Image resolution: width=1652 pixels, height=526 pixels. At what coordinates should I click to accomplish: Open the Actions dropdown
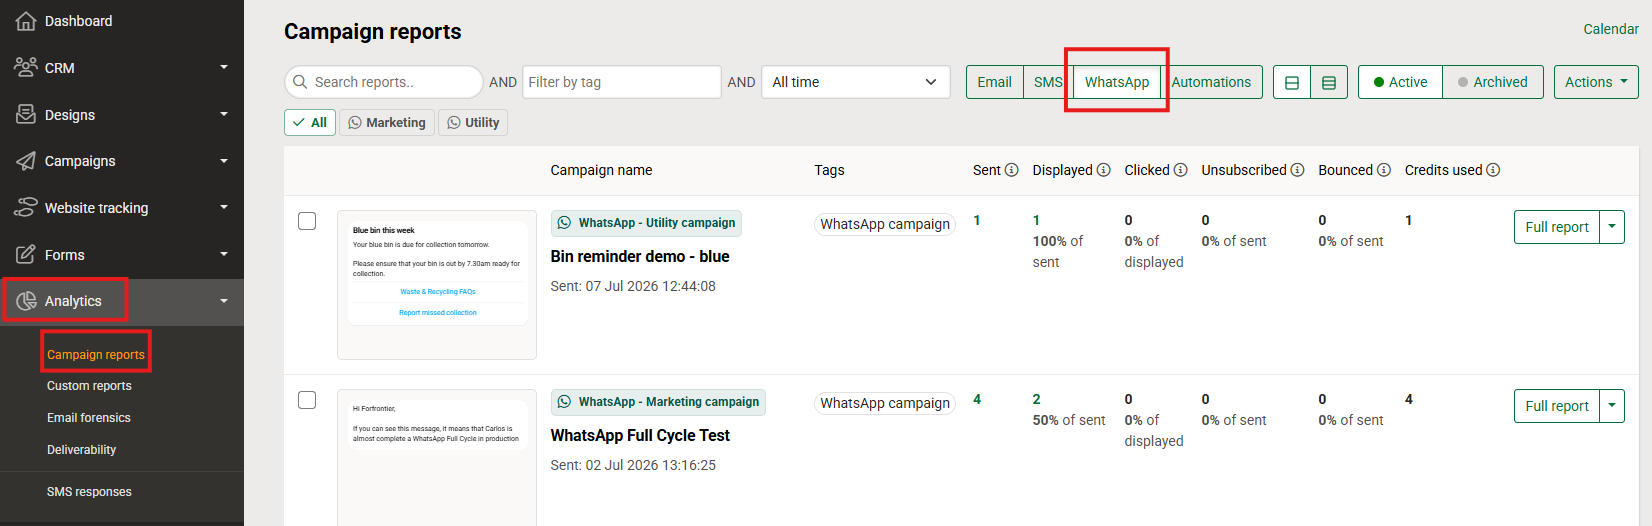click(1596, 82)
